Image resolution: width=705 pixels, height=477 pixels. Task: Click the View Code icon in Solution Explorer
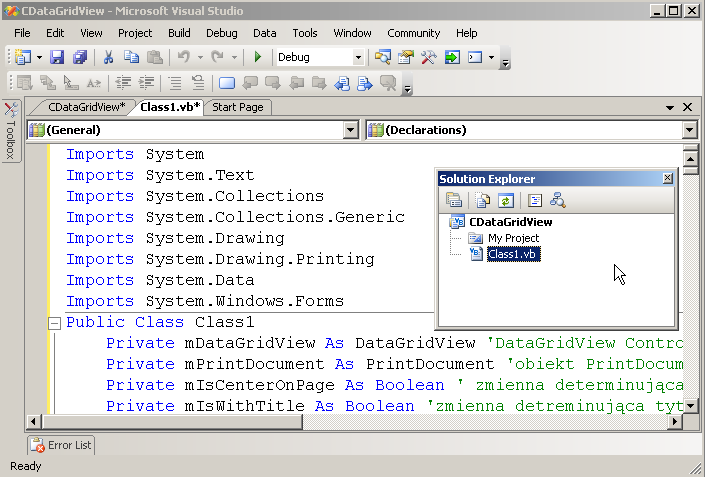click(535, 200)
